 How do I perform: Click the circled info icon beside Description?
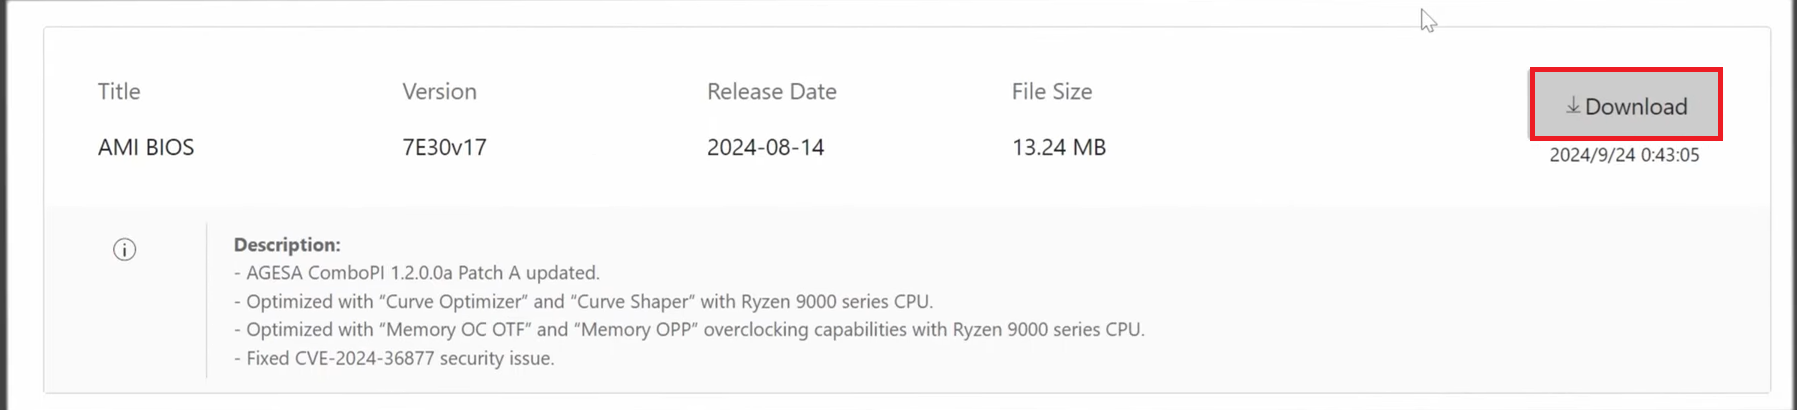click(124, 250)
